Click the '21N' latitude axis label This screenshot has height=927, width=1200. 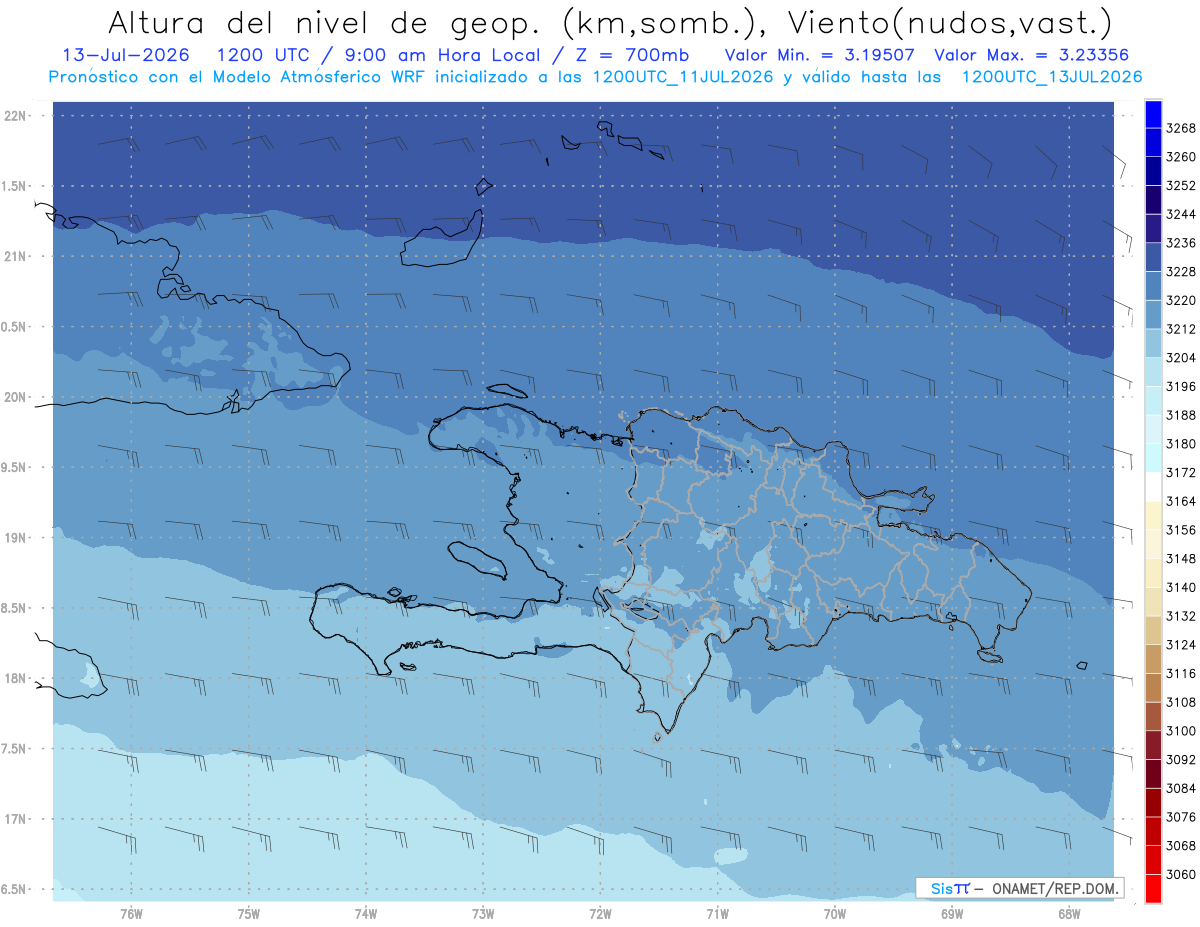coord(15,257)
